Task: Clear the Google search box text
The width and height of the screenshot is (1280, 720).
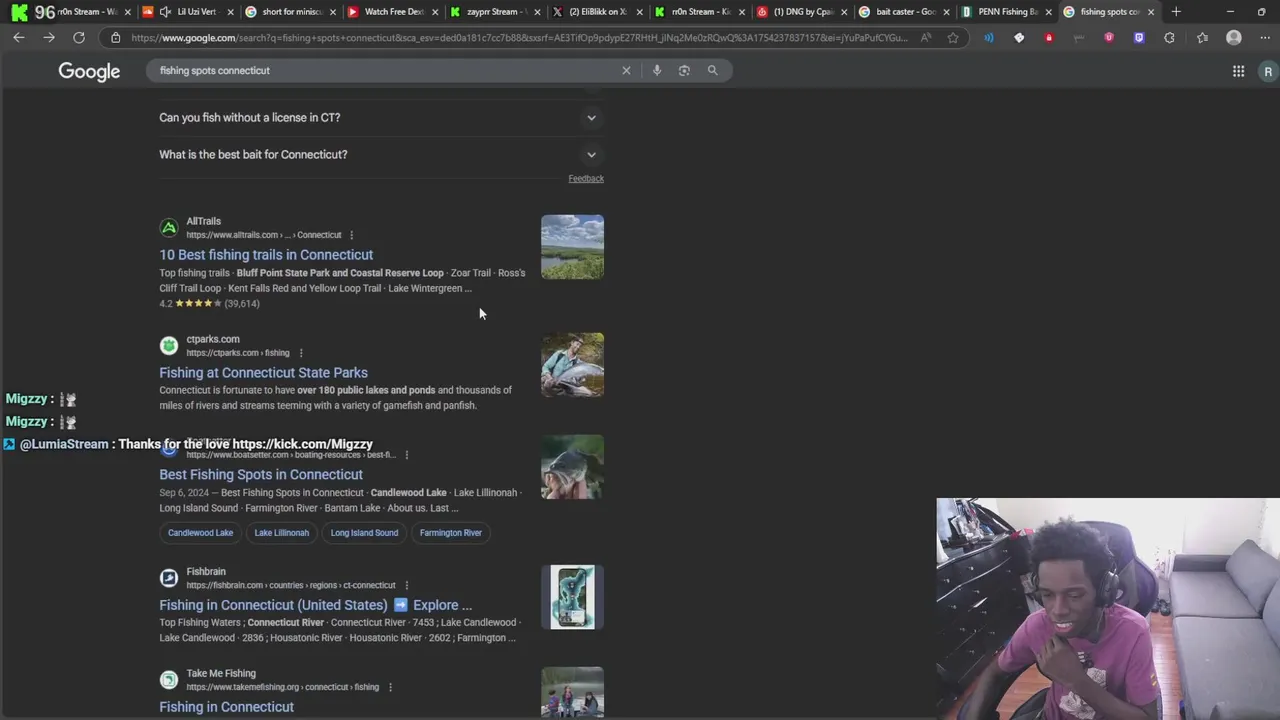Action: click(626, 70)
